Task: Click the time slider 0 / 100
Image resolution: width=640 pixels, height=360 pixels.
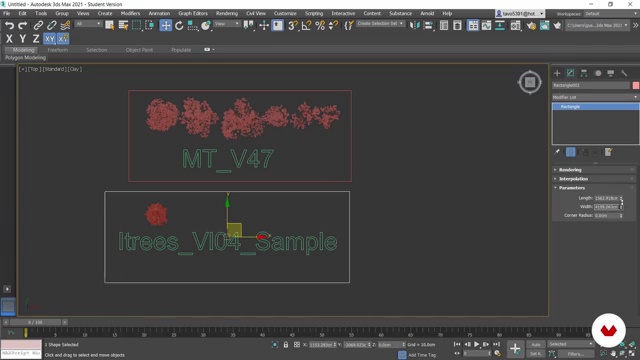Action: (x=35, y=322)
